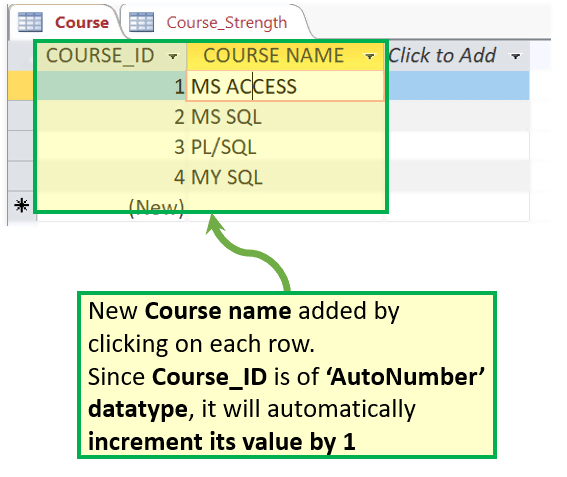Image resolution: width=567 pixels, height=477 pixels.
Task: Select the row selector for MS SQL record
Action: (21, 116)
